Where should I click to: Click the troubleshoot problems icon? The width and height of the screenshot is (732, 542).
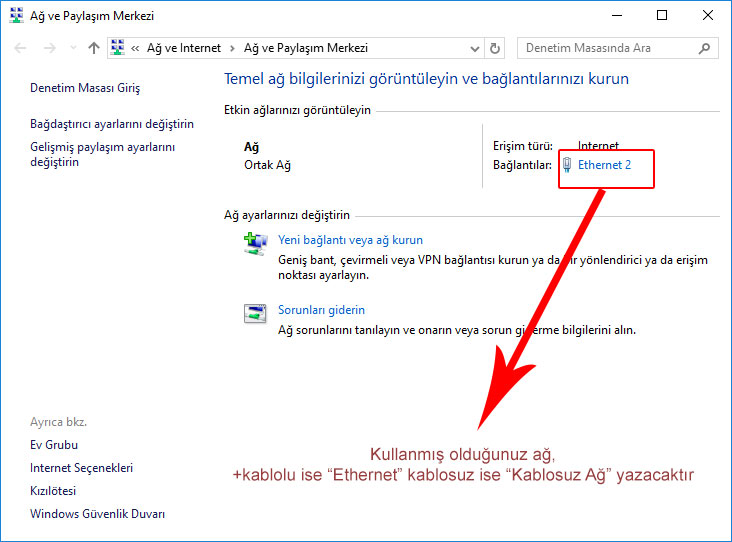tap(256, 313)
